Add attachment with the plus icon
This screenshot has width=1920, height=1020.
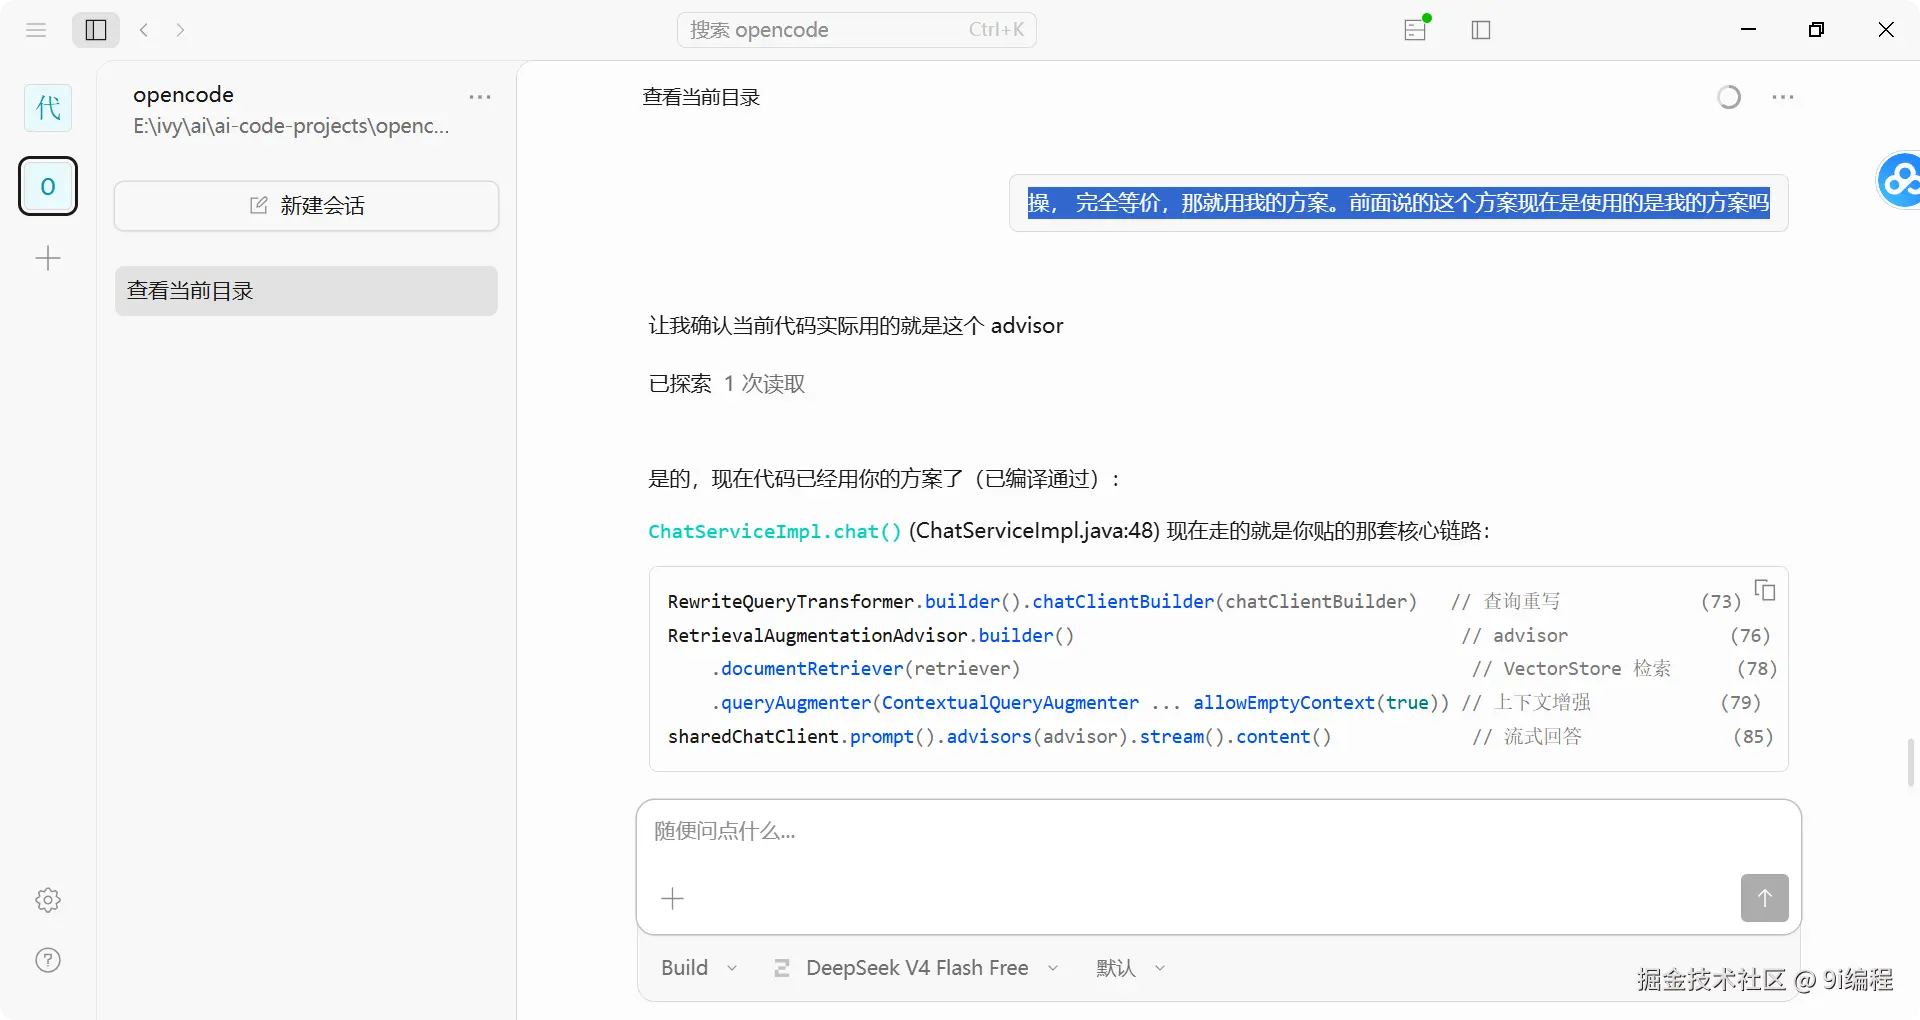coord(673,898)
